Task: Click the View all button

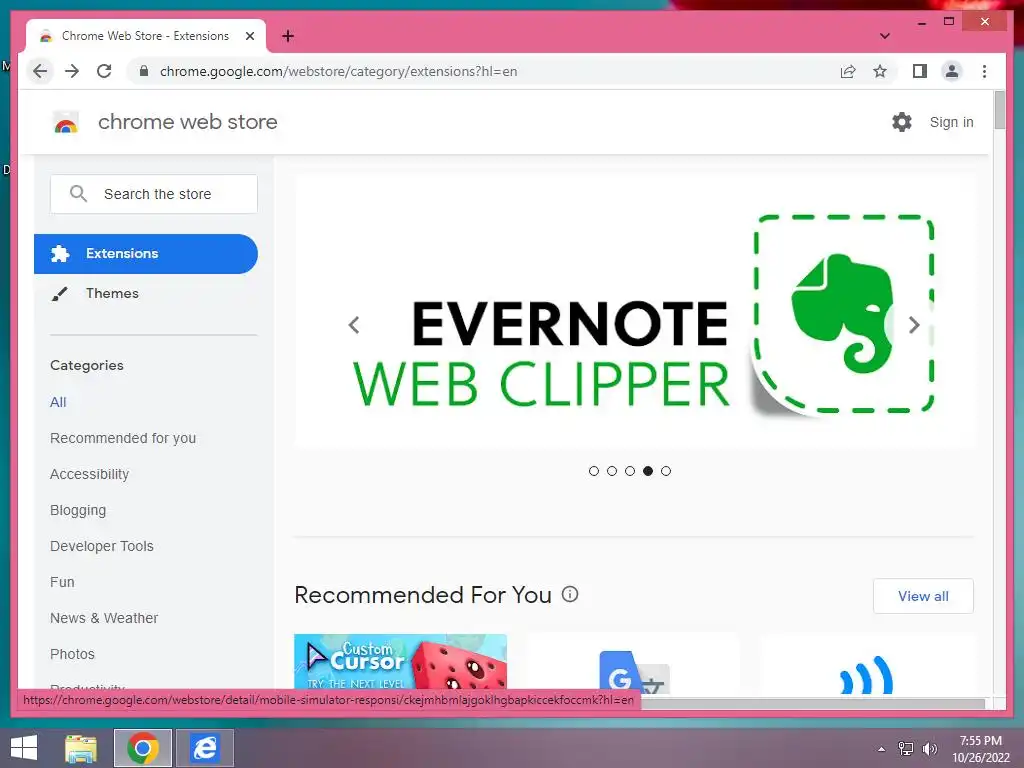Action: coord(923,596)
